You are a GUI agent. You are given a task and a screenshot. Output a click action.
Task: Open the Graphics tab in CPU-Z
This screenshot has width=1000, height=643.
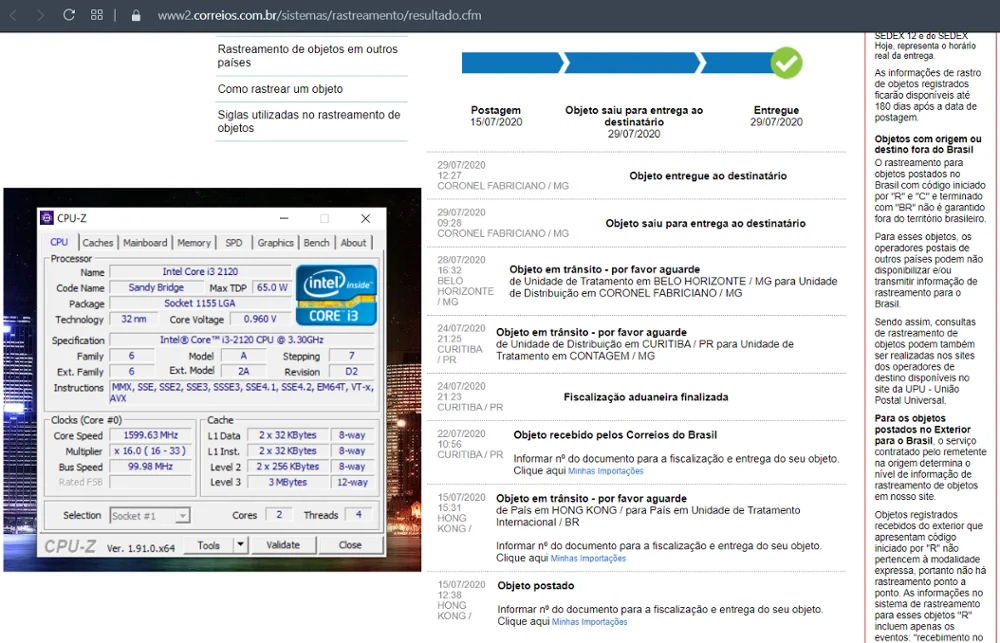point(276,242)
